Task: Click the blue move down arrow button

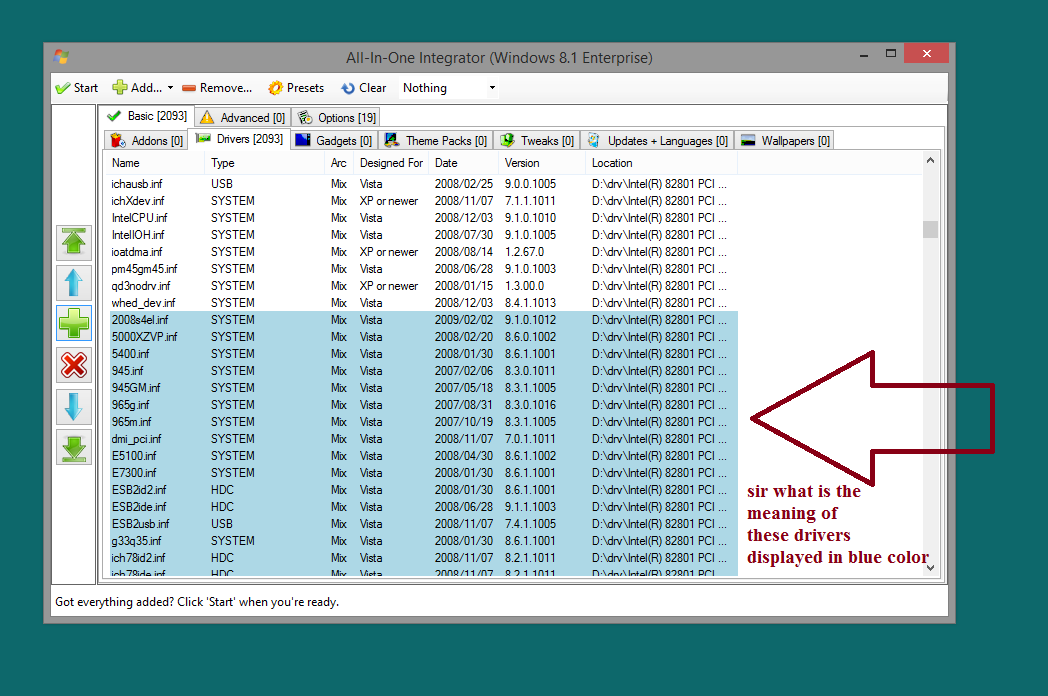Action: (74, 407)
